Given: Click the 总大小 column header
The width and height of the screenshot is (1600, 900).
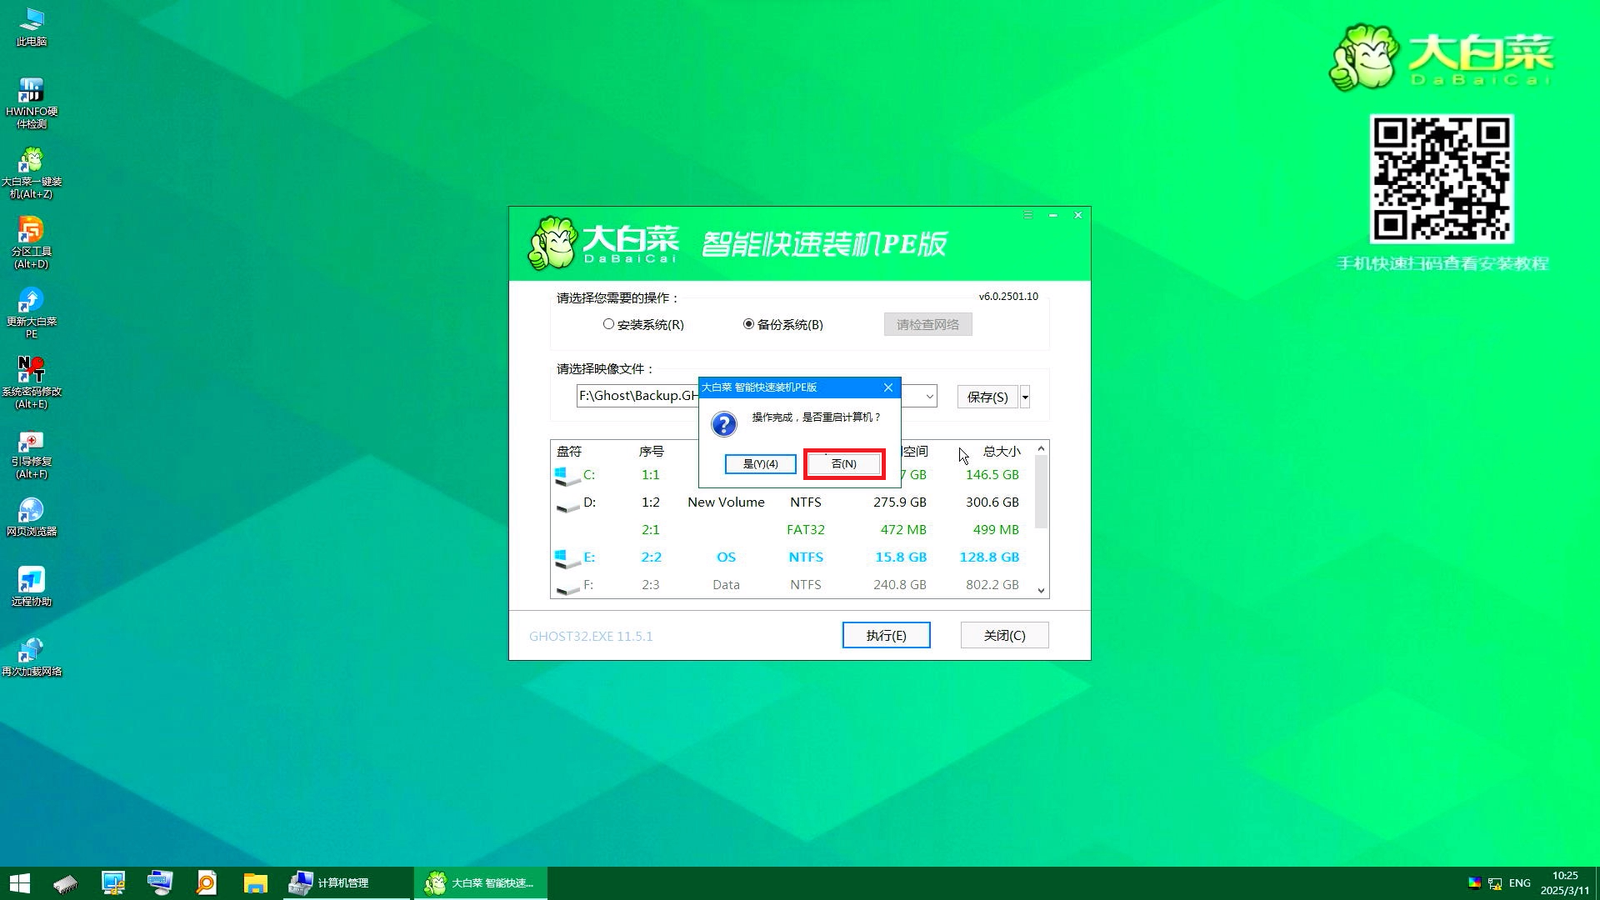Looking at the screenshot, I should point(1002,451).
